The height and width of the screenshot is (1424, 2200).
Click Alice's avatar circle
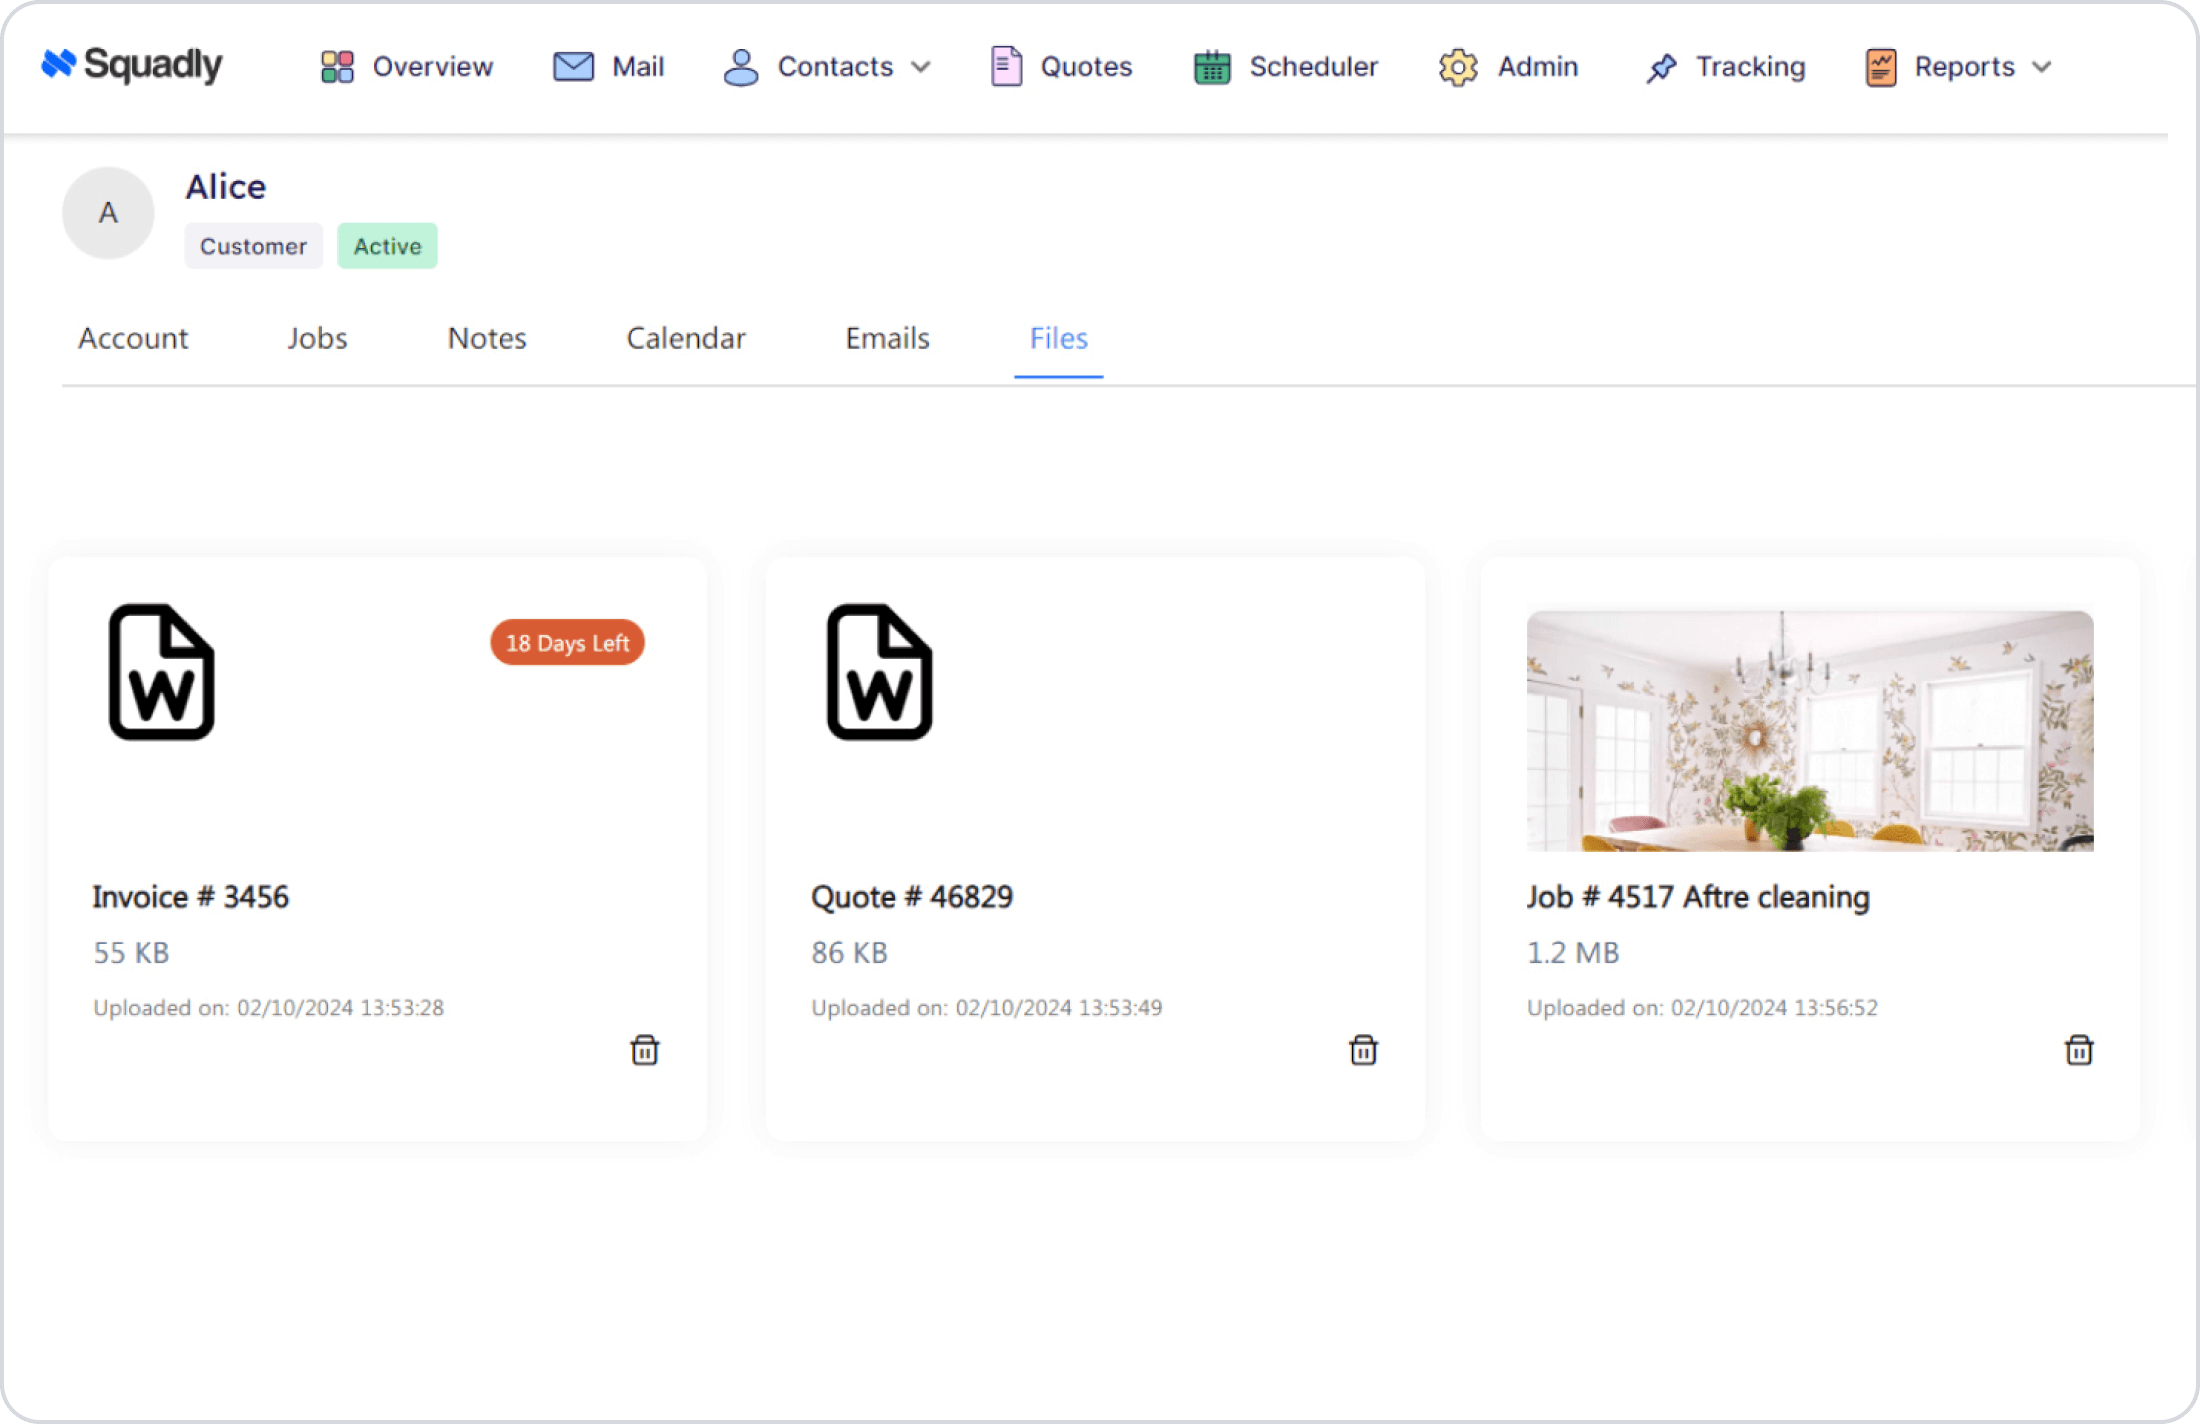point(108,212)
